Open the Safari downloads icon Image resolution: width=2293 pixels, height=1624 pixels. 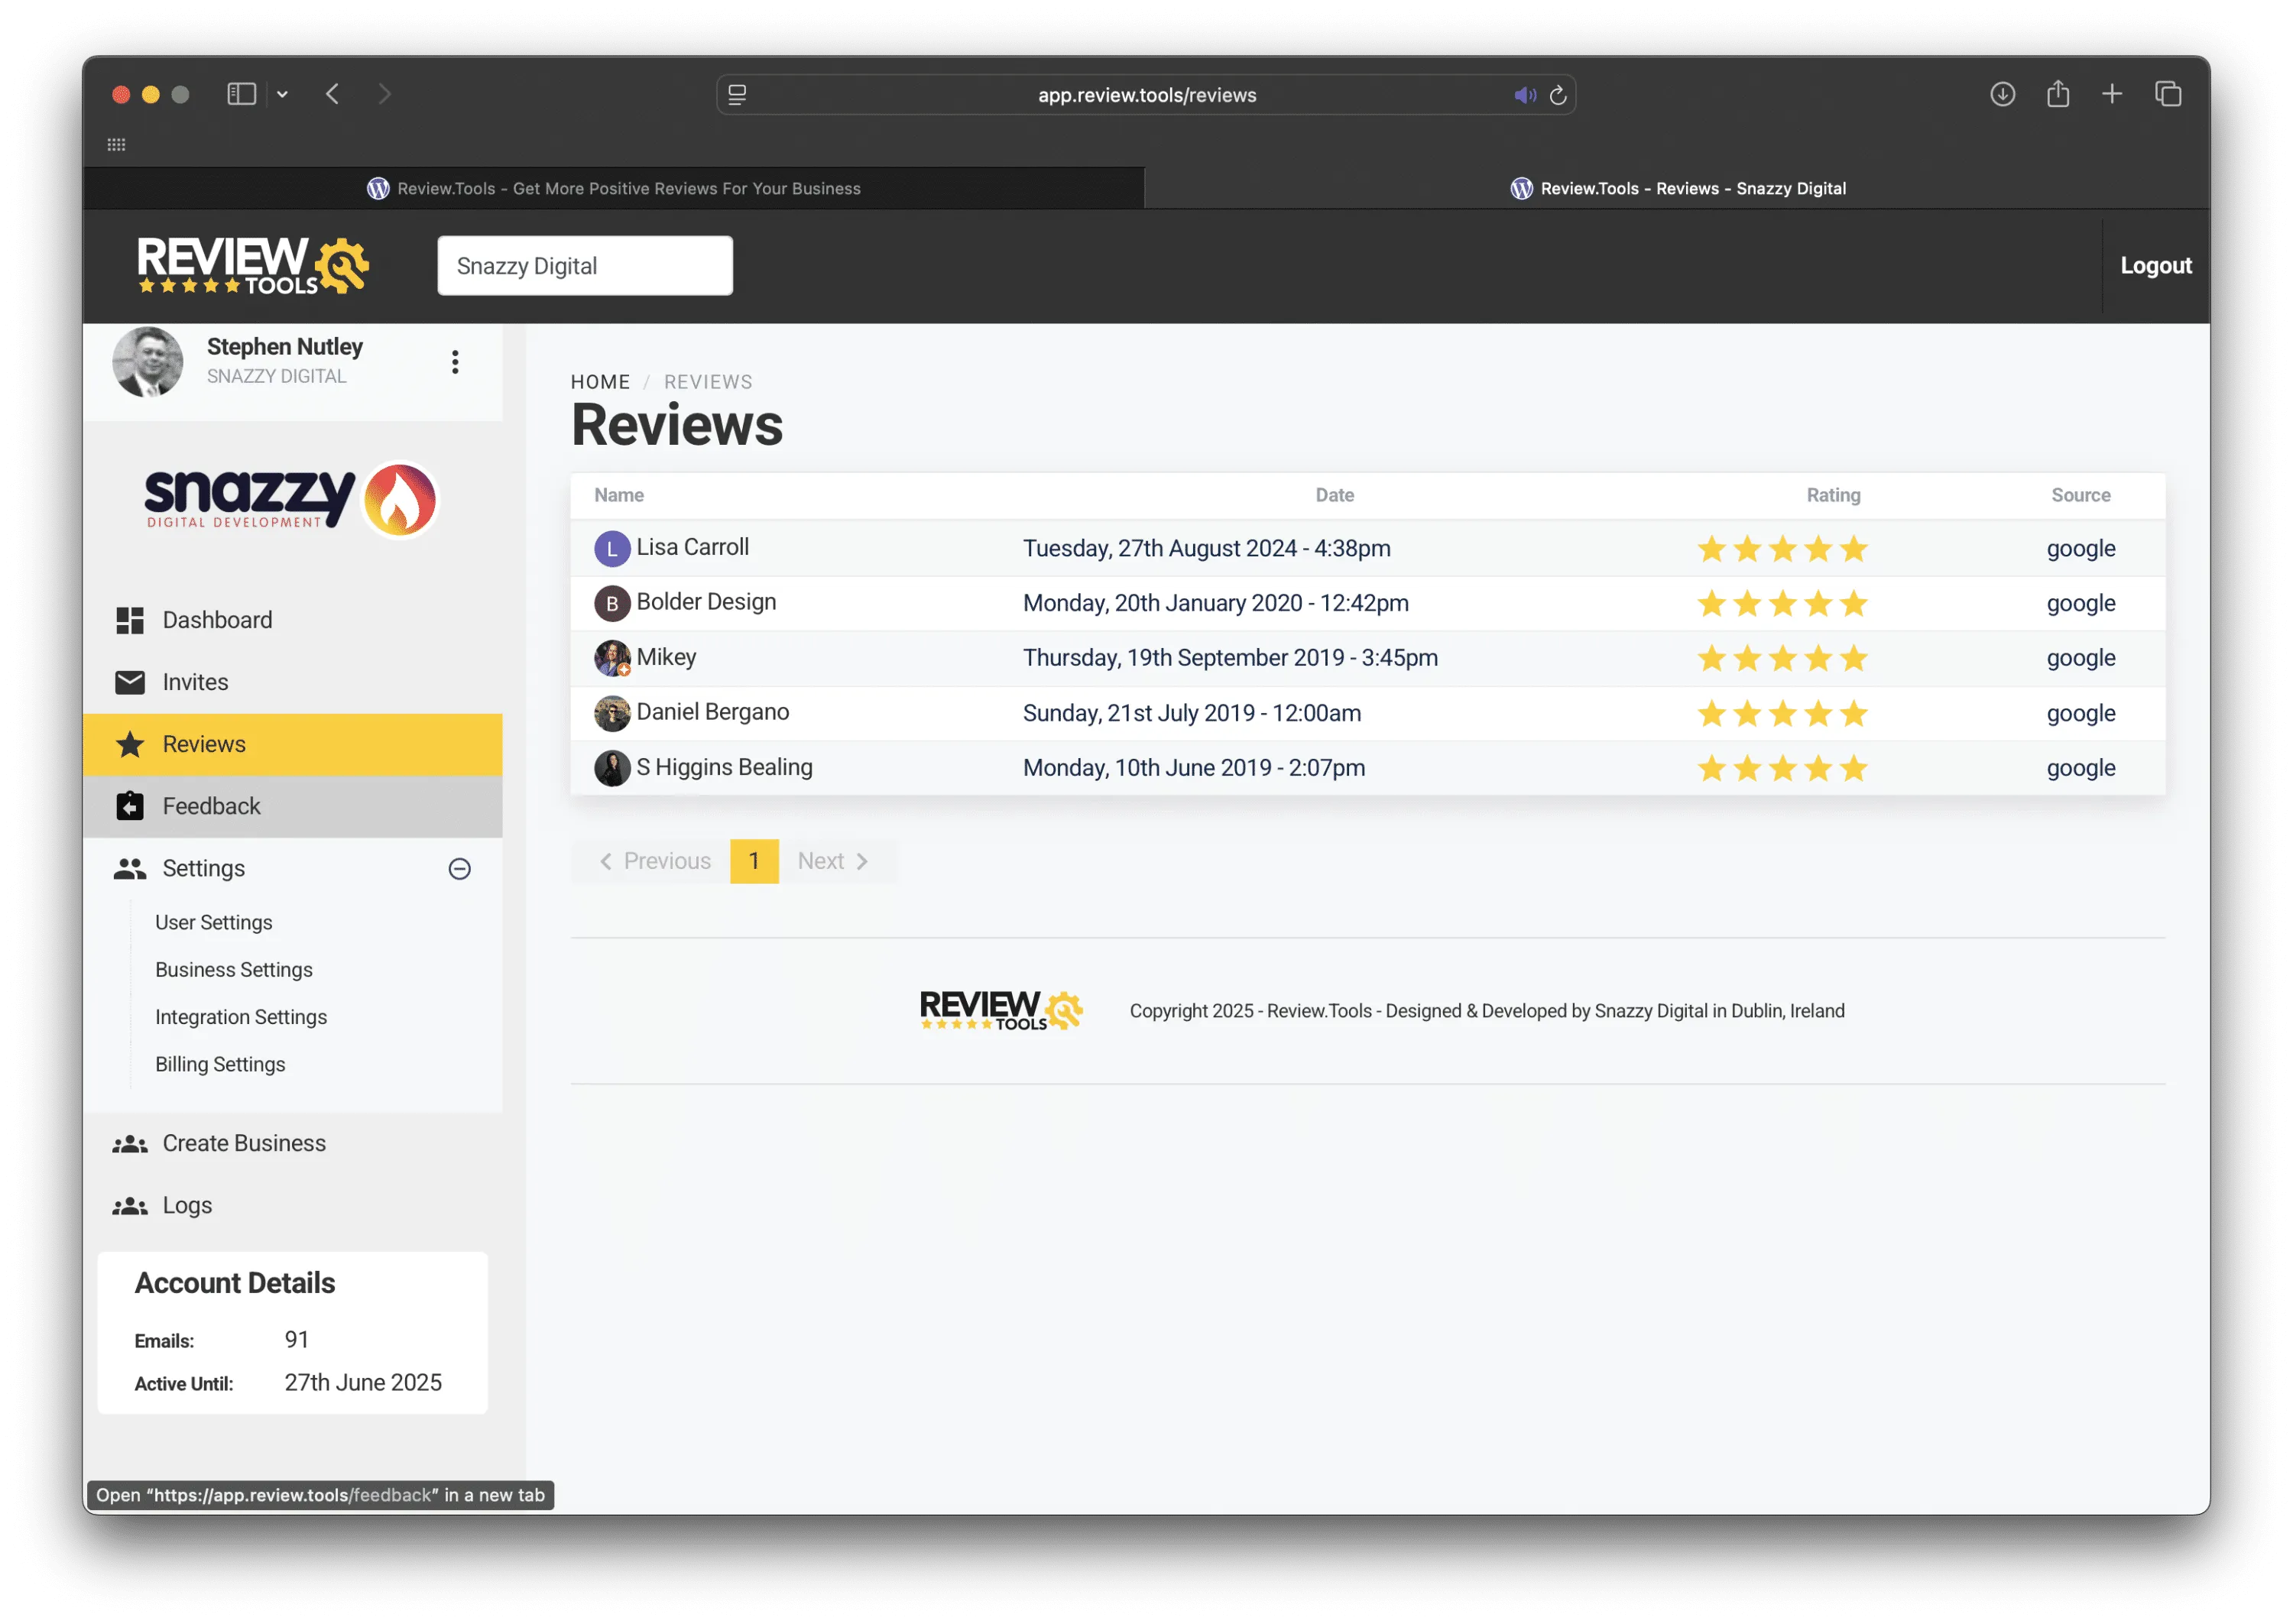2002,95
